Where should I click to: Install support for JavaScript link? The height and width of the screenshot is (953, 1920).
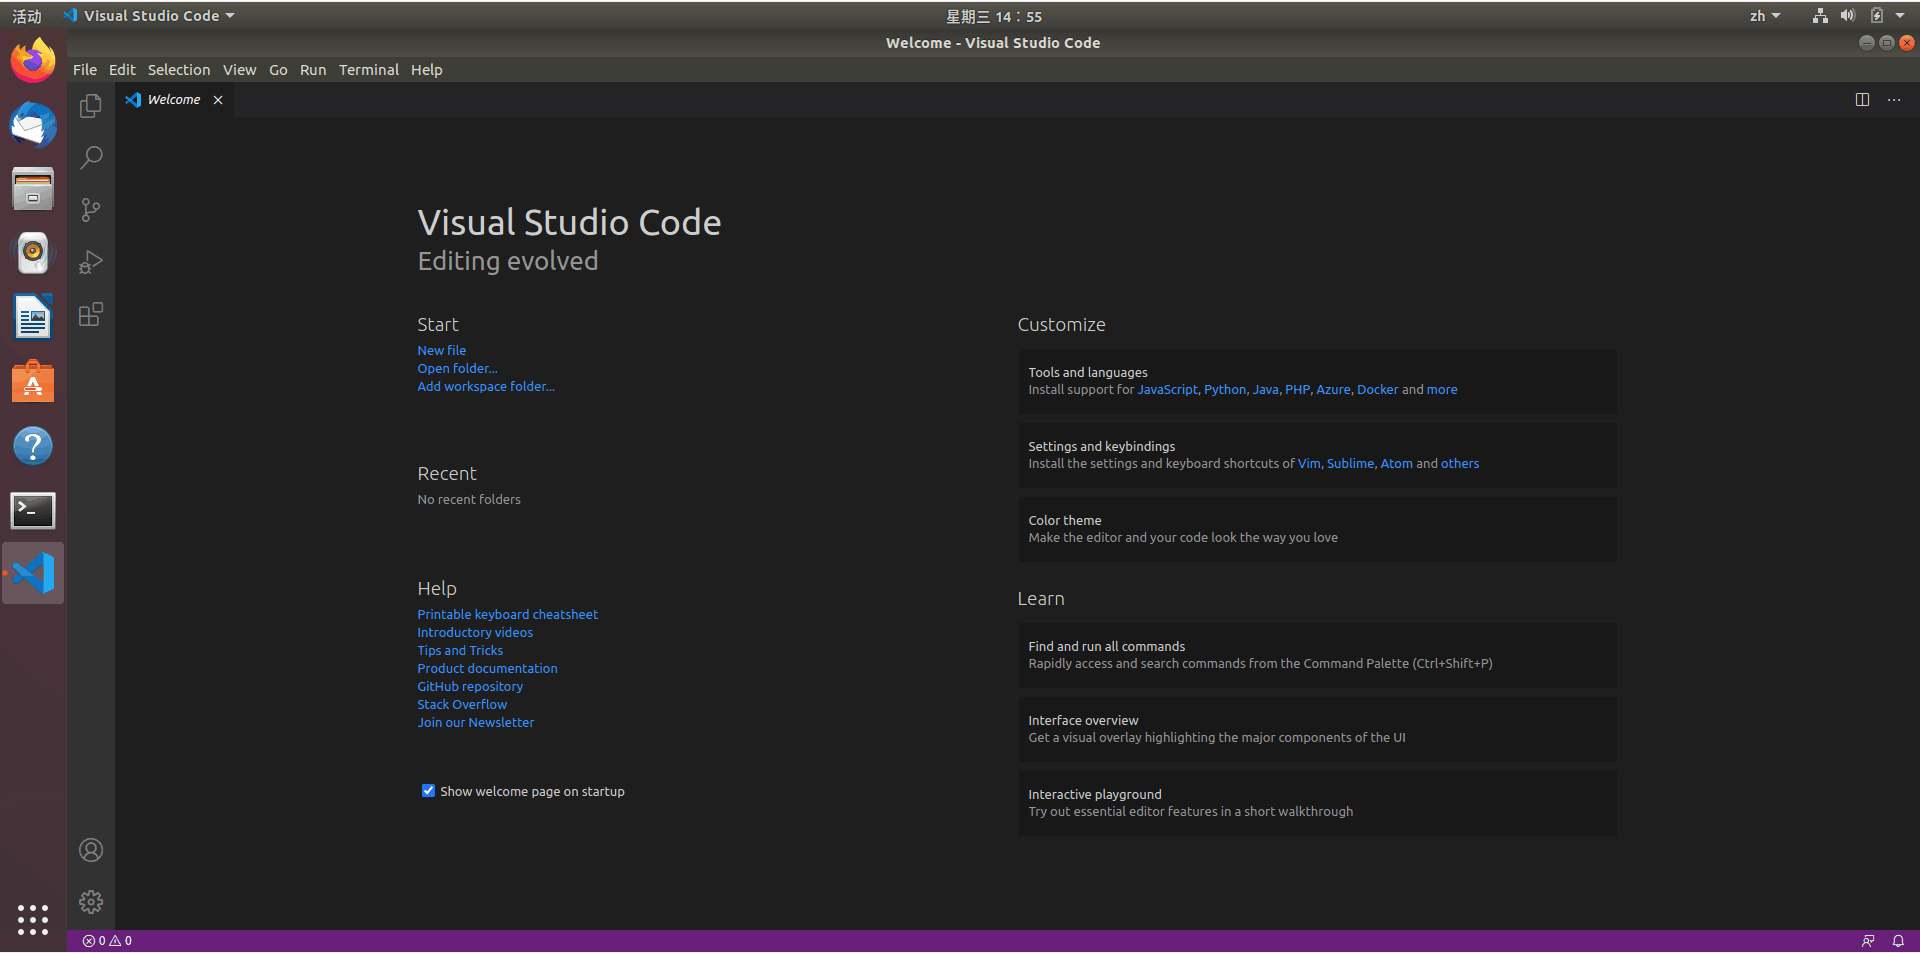[1167, 390]
